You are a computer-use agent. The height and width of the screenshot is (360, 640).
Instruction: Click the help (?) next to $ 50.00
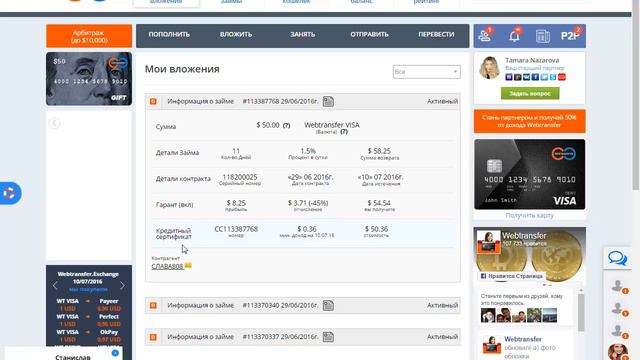coord(287,125)
